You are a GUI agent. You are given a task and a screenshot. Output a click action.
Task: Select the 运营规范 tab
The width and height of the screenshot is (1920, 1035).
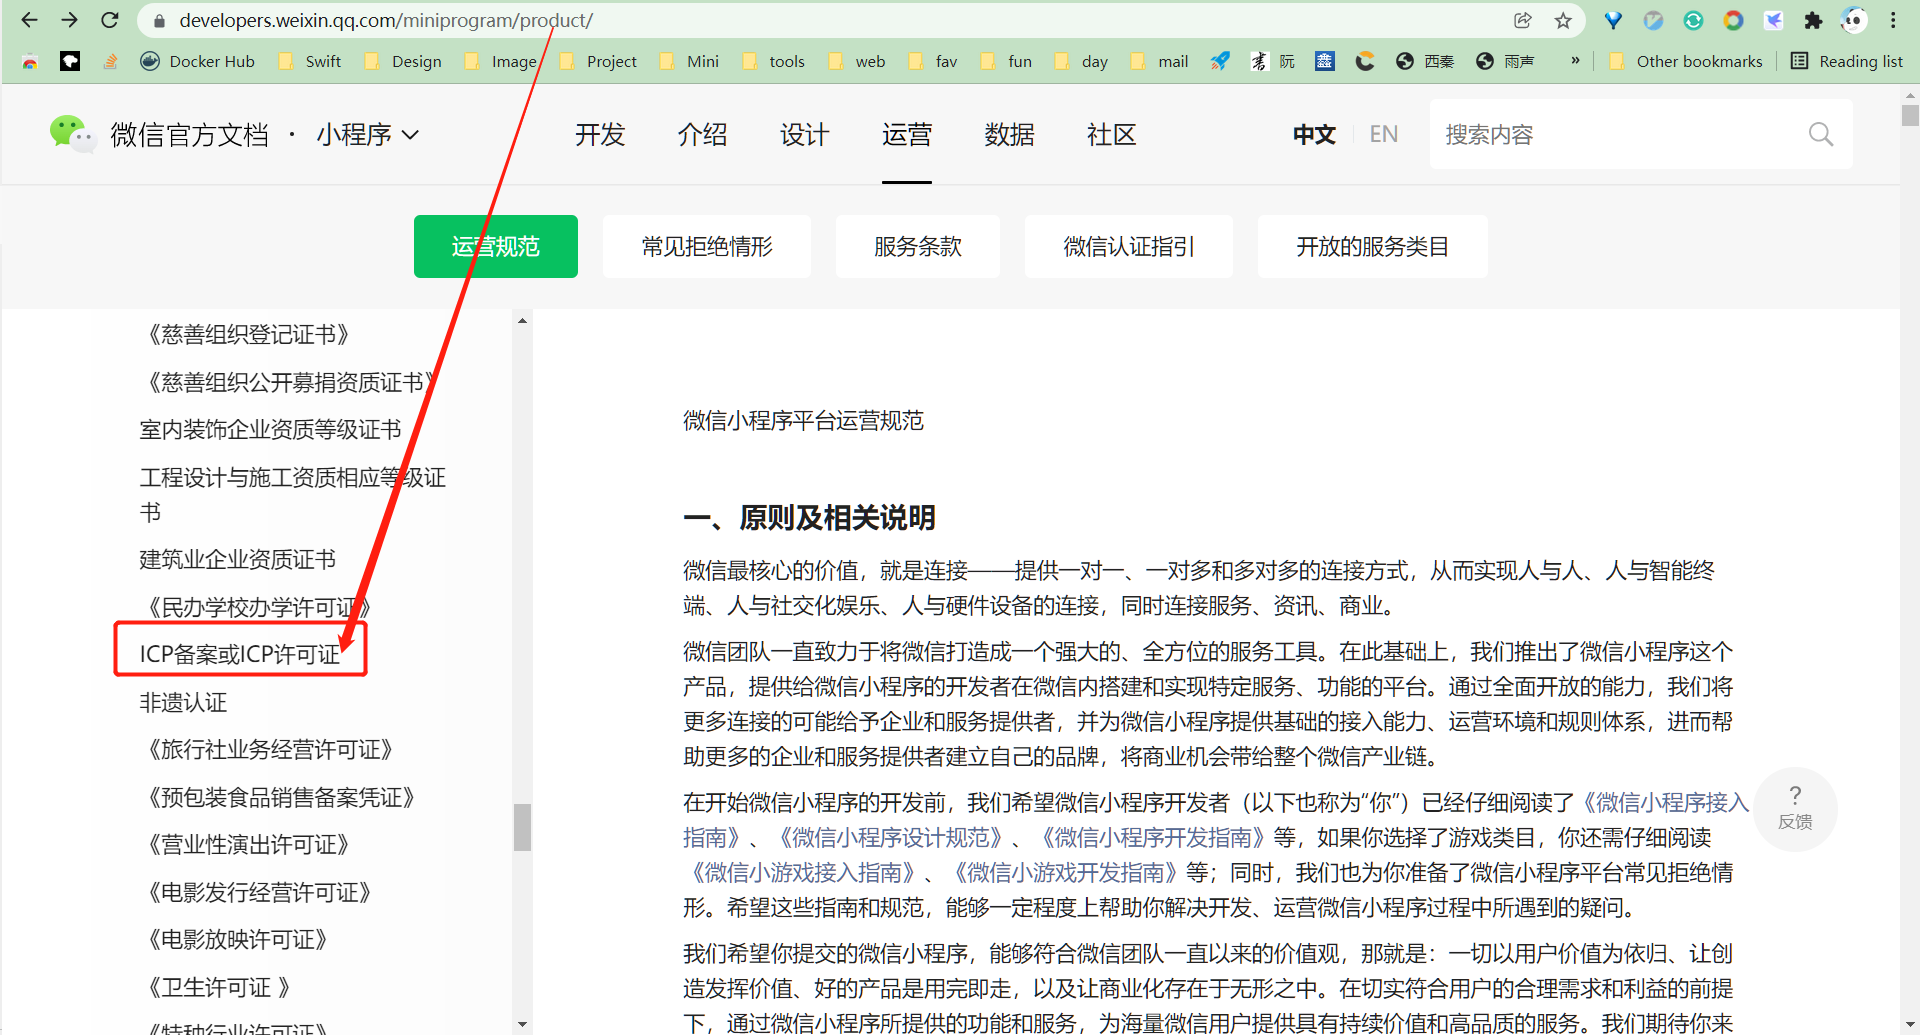coord(496,246)
